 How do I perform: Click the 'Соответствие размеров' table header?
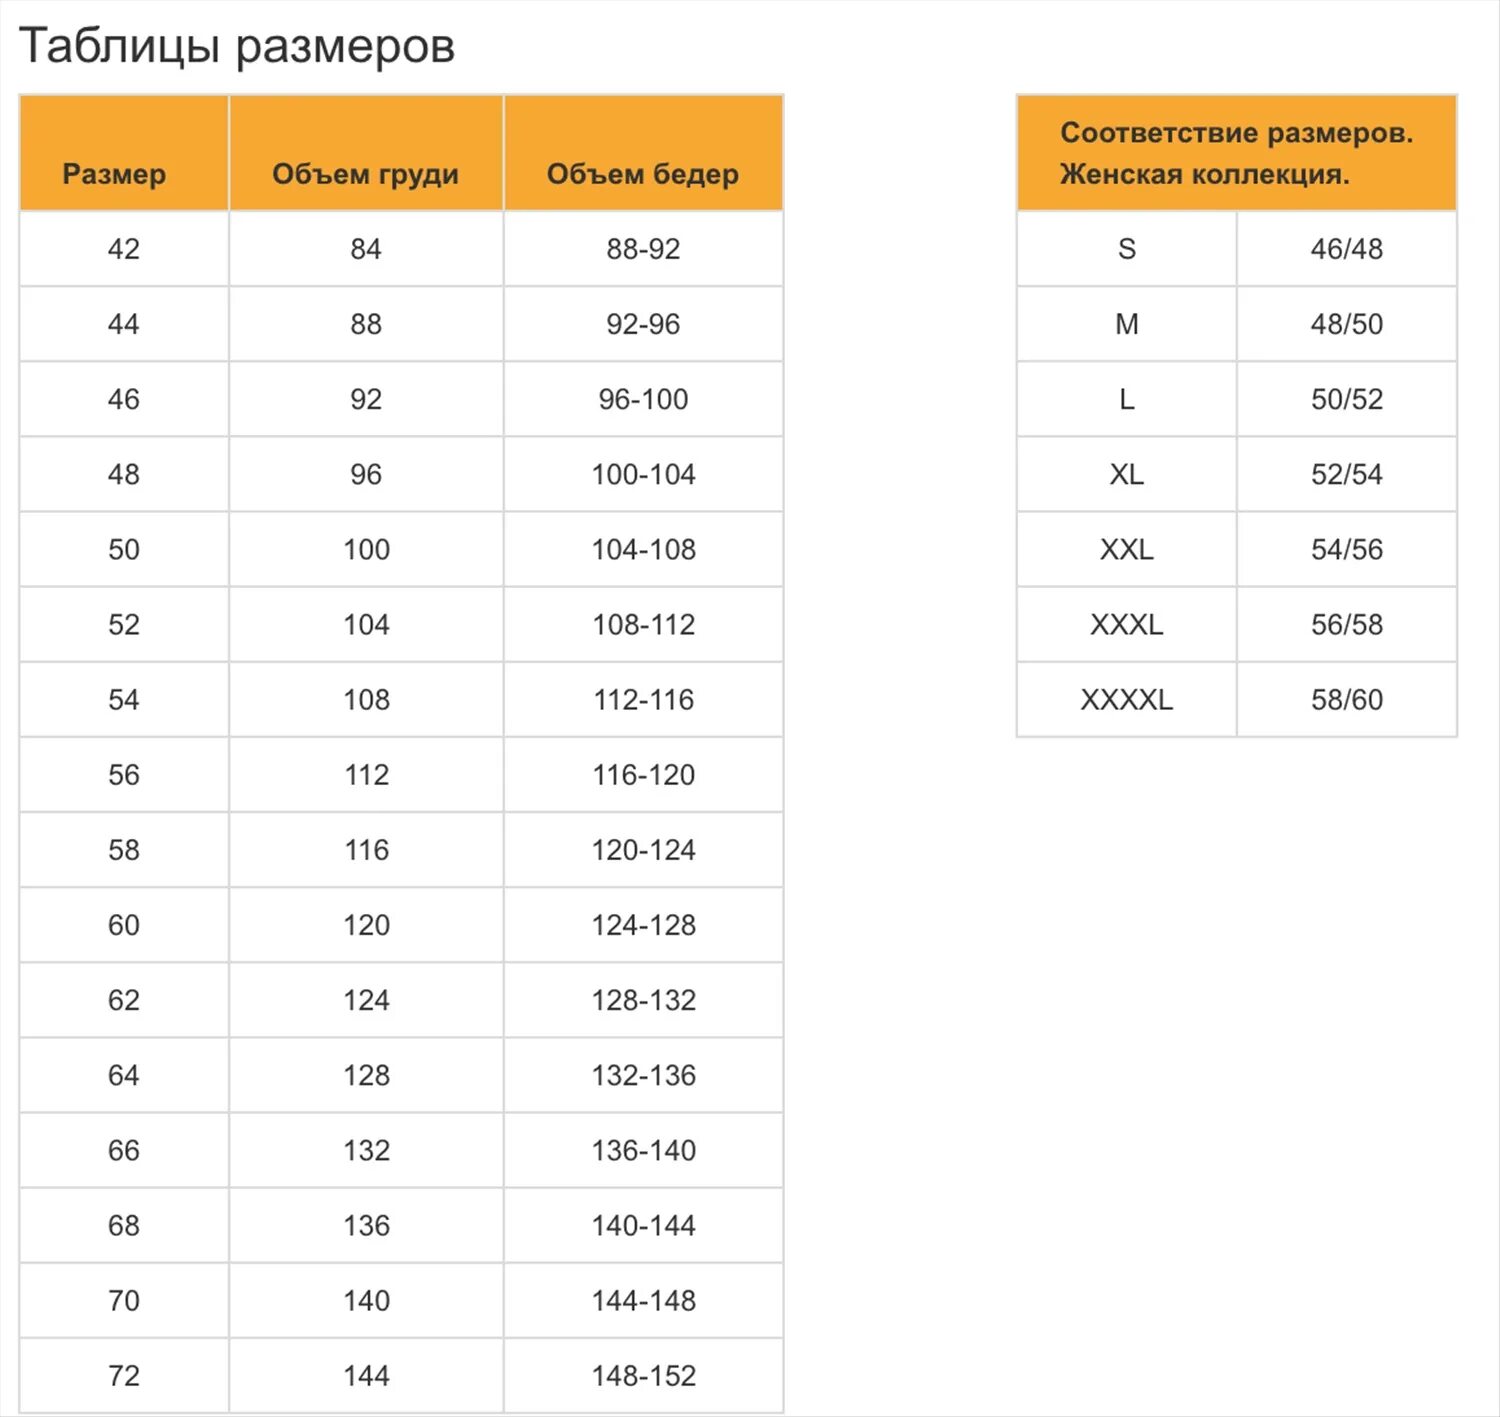pos(1236,153)
